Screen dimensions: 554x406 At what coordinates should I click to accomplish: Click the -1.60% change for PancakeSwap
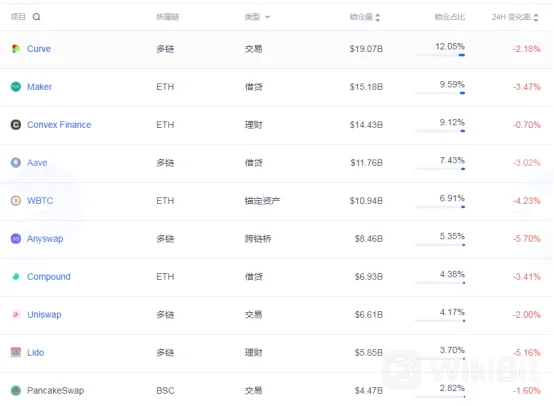pyautogui.click(x=526, y=390)
